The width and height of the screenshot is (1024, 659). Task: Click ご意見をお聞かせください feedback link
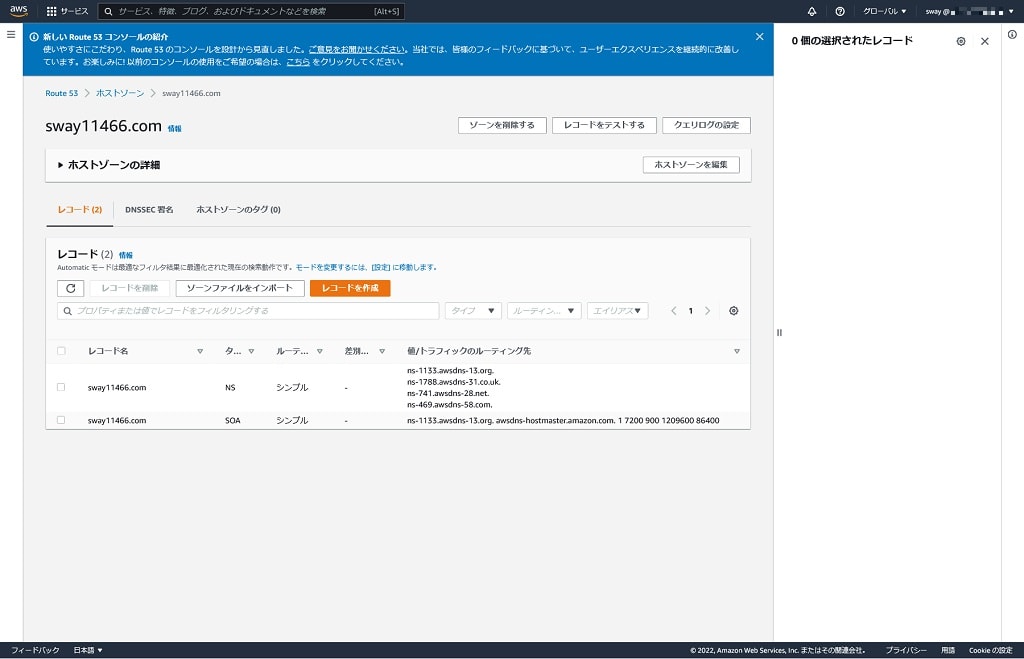click(x=357, y=50)
